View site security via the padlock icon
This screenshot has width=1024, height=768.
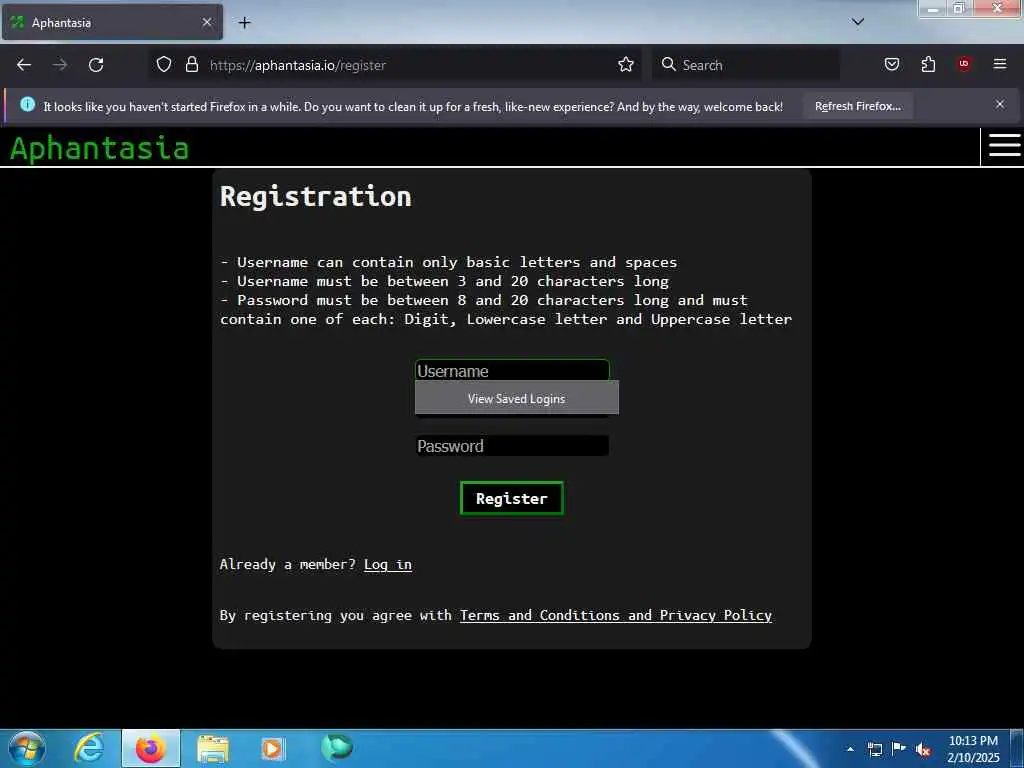point(191,64)
